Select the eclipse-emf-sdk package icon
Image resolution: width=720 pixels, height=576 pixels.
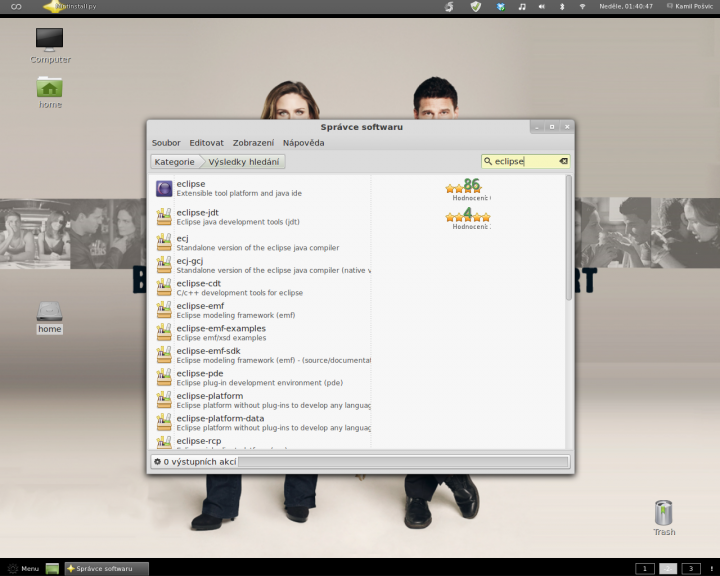point(164,355)
